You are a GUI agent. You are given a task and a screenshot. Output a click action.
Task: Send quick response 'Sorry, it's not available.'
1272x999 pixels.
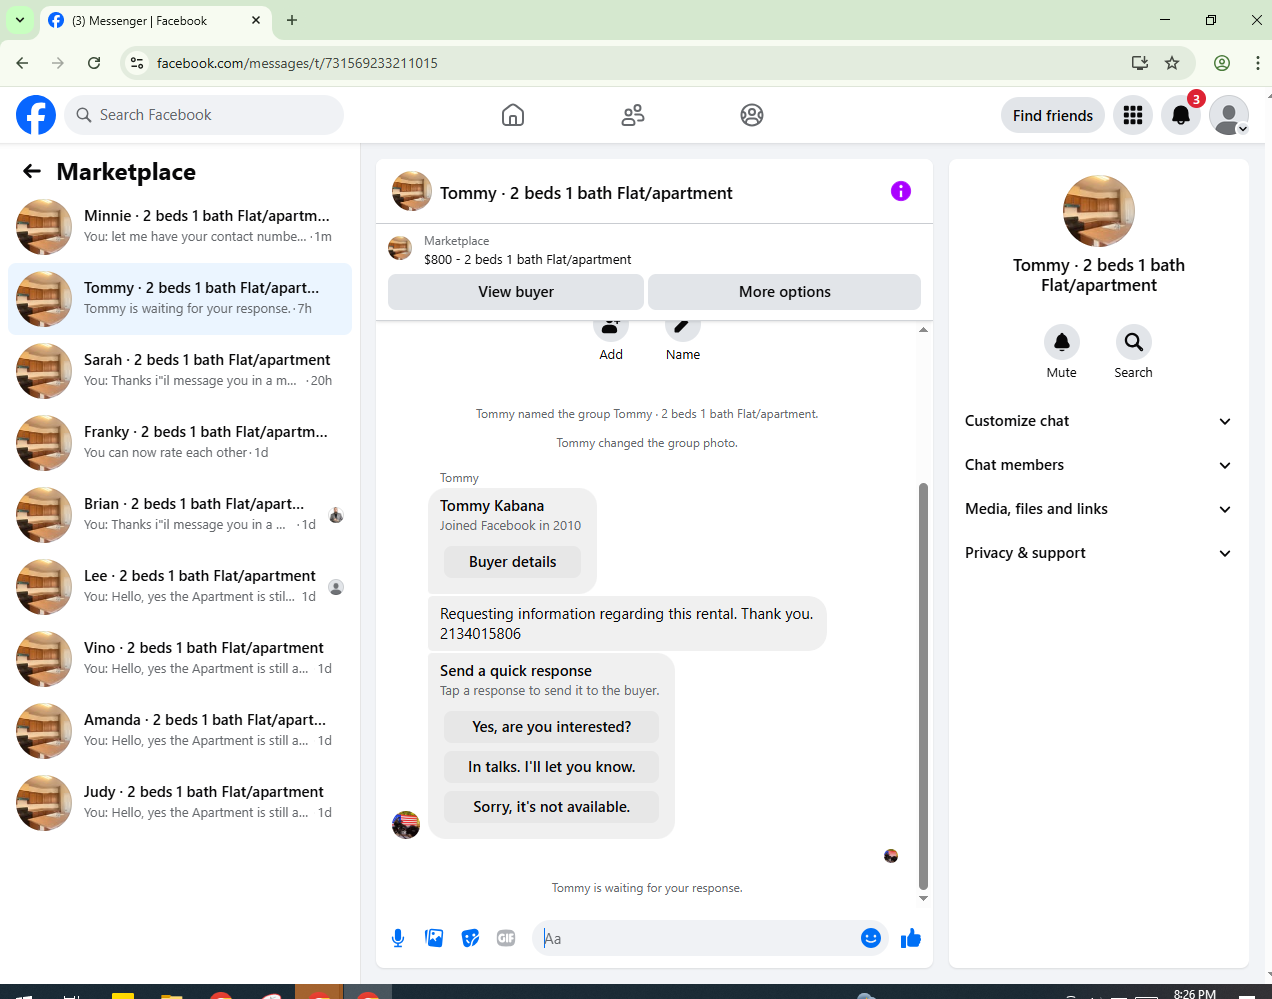coord(552,807)
